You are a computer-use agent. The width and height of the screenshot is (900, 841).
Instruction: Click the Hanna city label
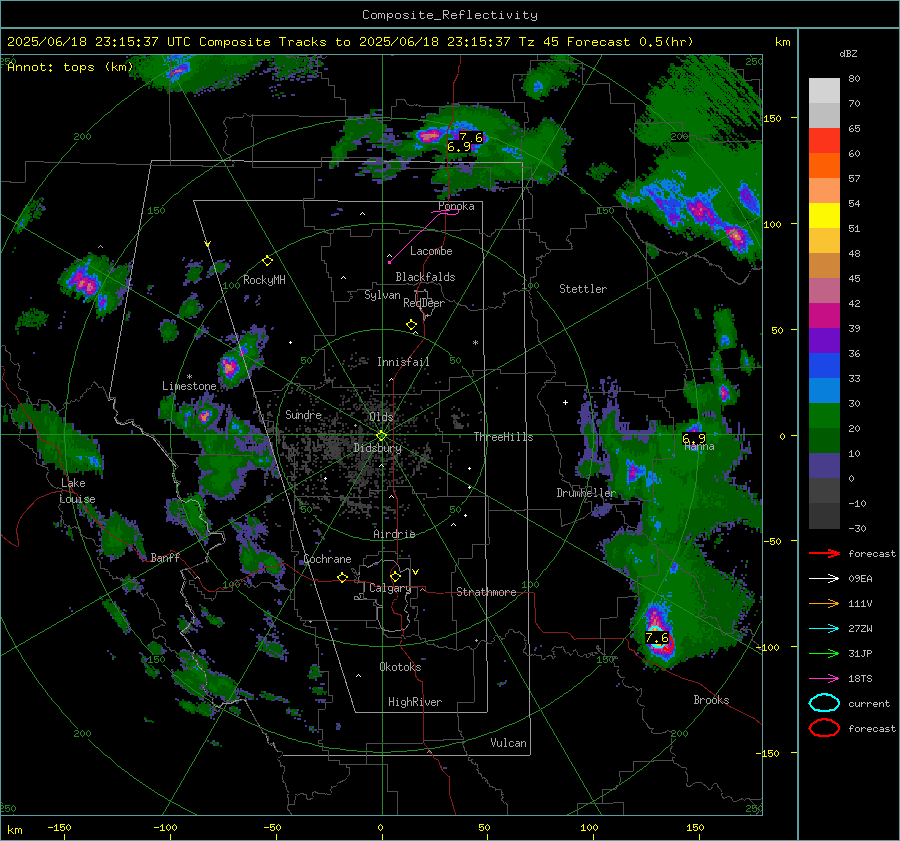point(699,447)
